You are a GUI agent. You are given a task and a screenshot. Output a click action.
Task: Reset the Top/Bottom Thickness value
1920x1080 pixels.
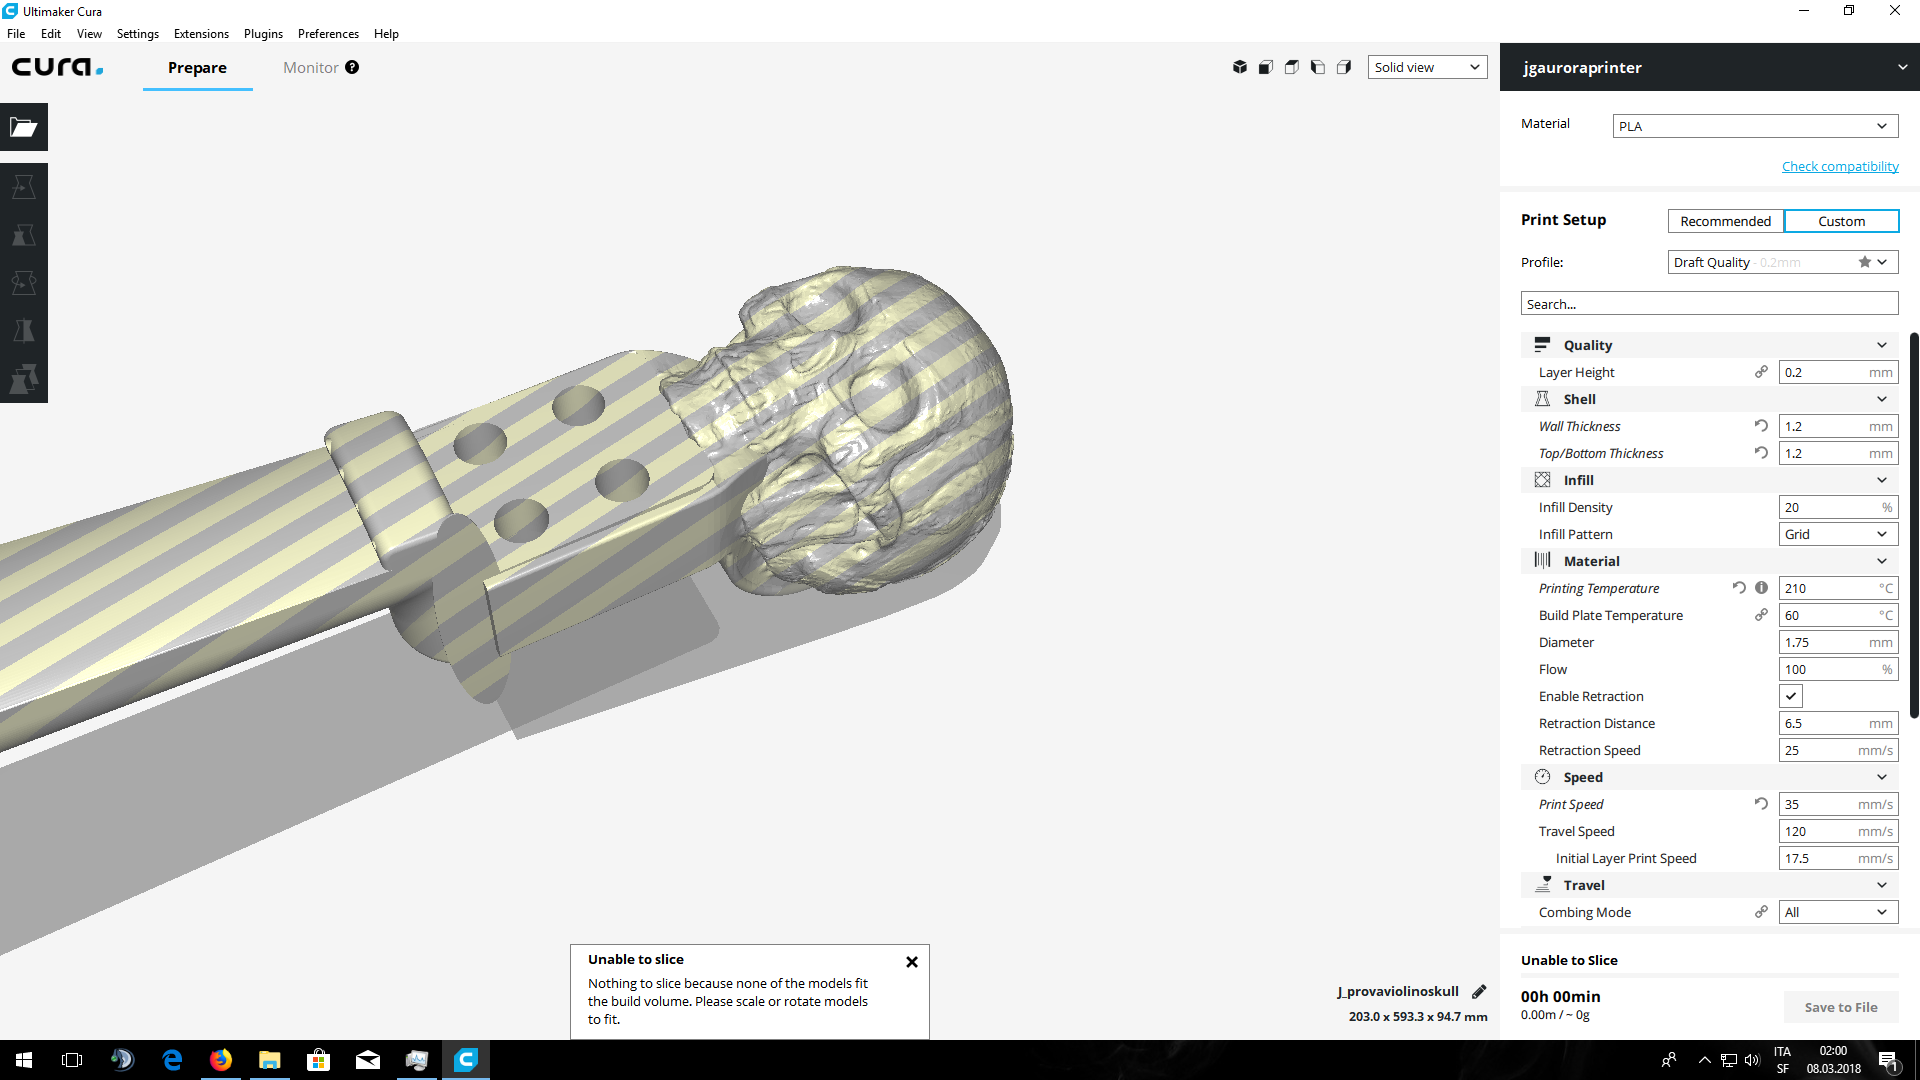click(x=1761, y=453)
